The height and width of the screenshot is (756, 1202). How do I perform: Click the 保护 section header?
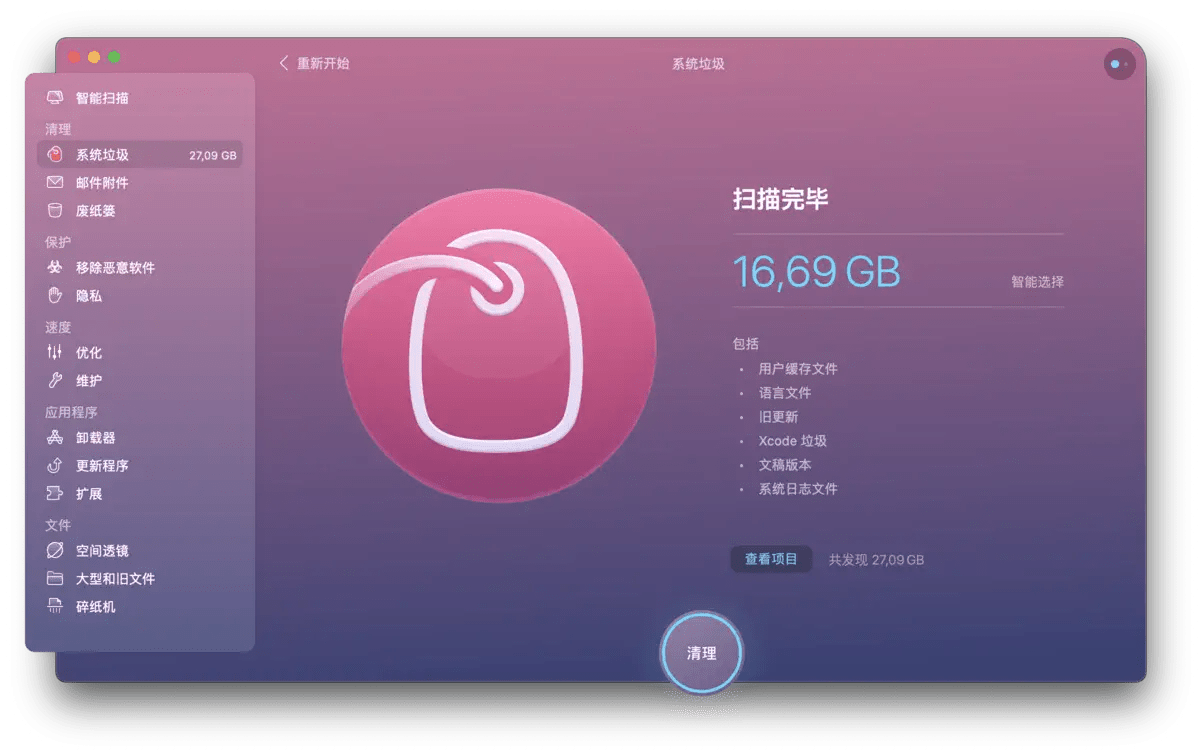click(58, 243)
